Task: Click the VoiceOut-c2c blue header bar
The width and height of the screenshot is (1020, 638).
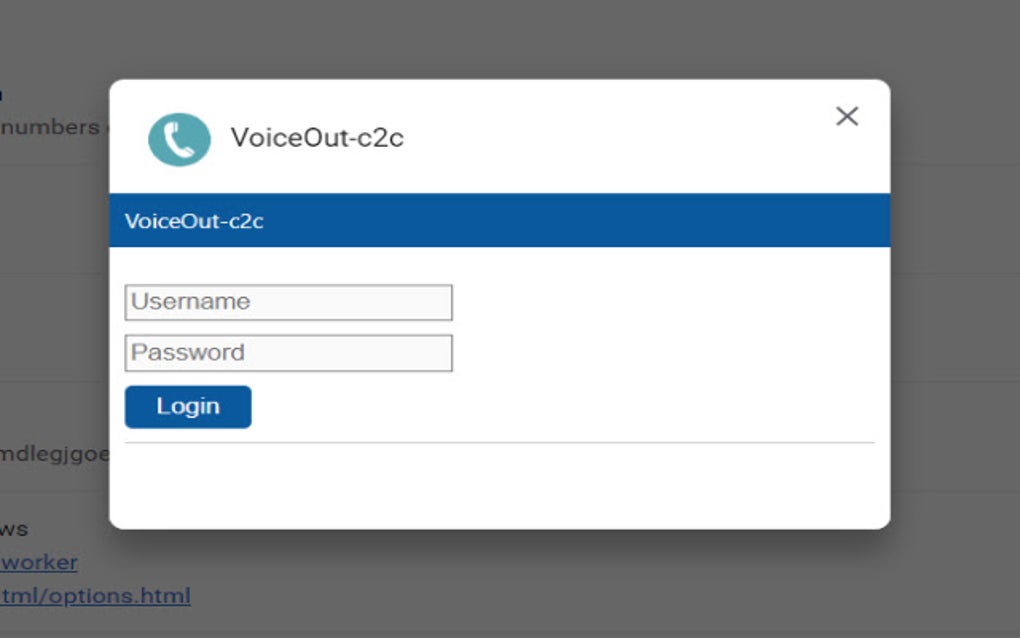Action: pos(500,220)
